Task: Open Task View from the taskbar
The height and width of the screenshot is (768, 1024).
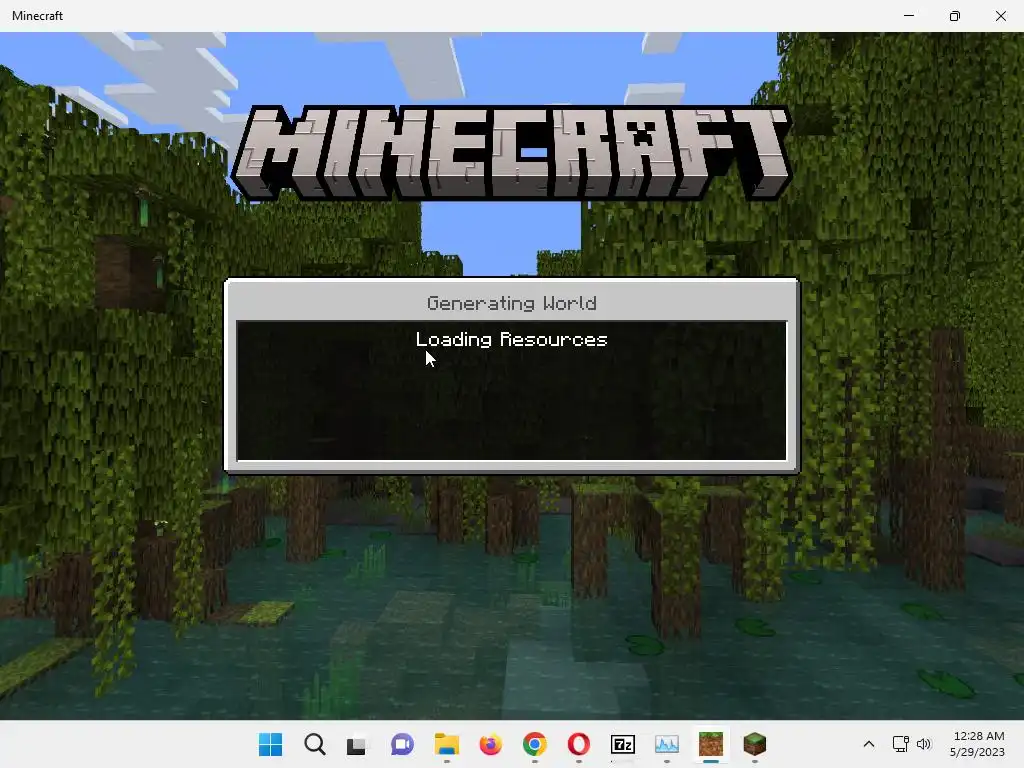Action: 357,745
